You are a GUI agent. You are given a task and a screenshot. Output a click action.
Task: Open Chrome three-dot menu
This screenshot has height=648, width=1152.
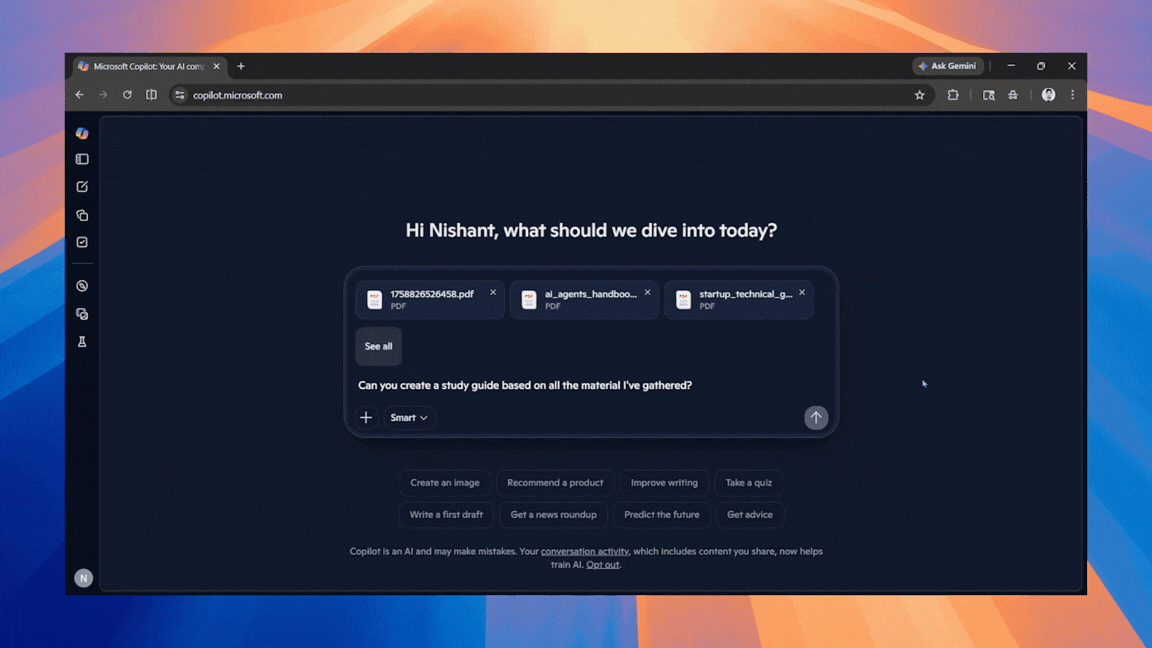point(1073,95)
